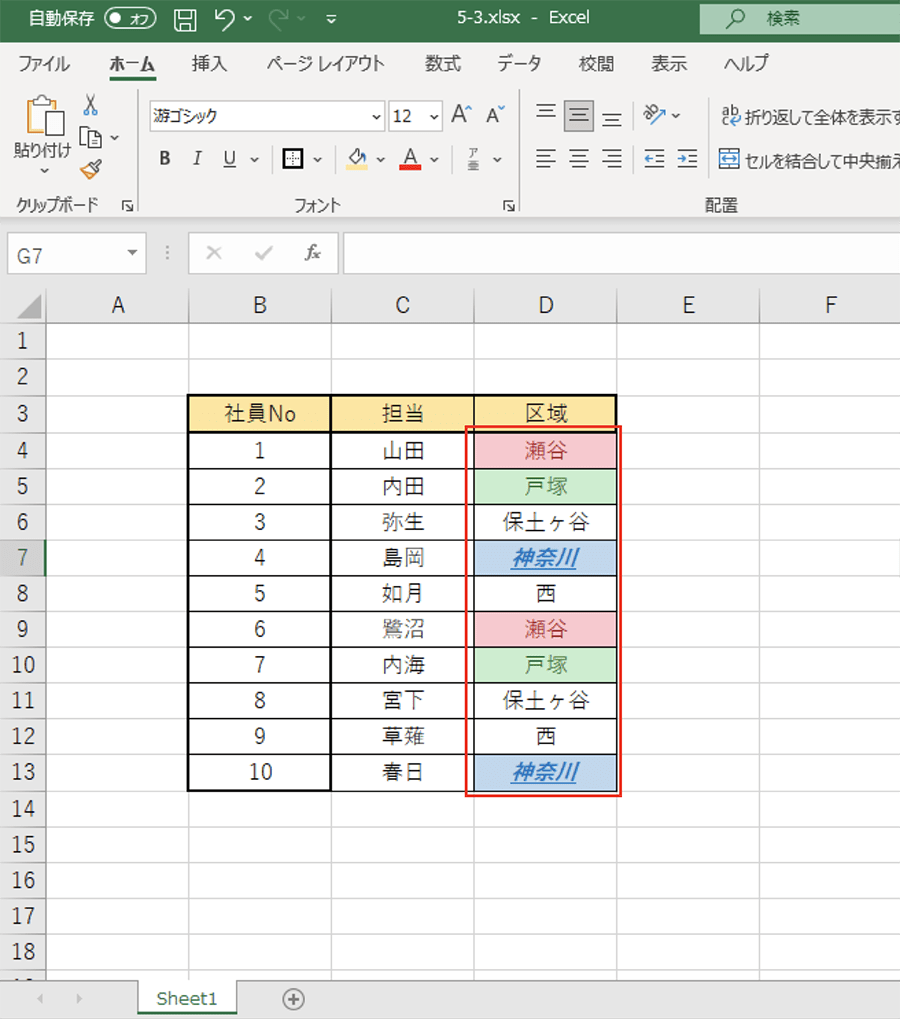
Task: Click the Paste clipboard icon
Action: coord(44,116)
